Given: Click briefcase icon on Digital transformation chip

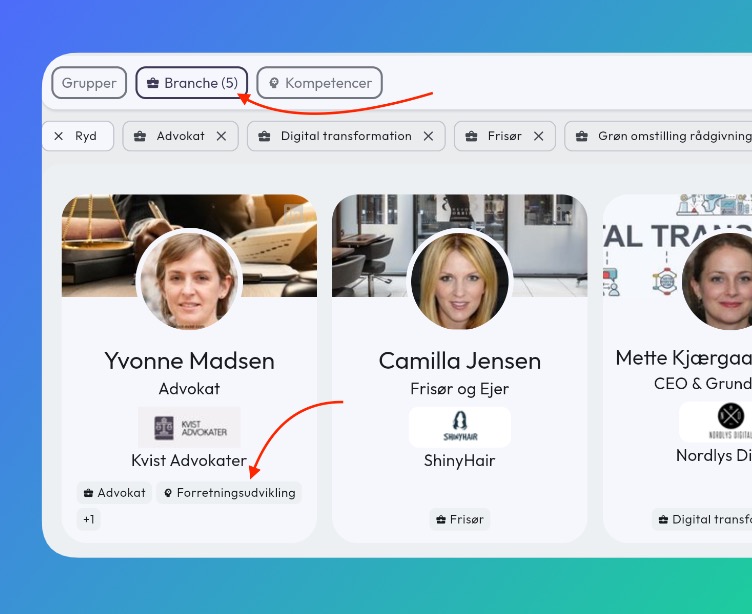Looking at the screenshot, I should click(x=264, y=136).
